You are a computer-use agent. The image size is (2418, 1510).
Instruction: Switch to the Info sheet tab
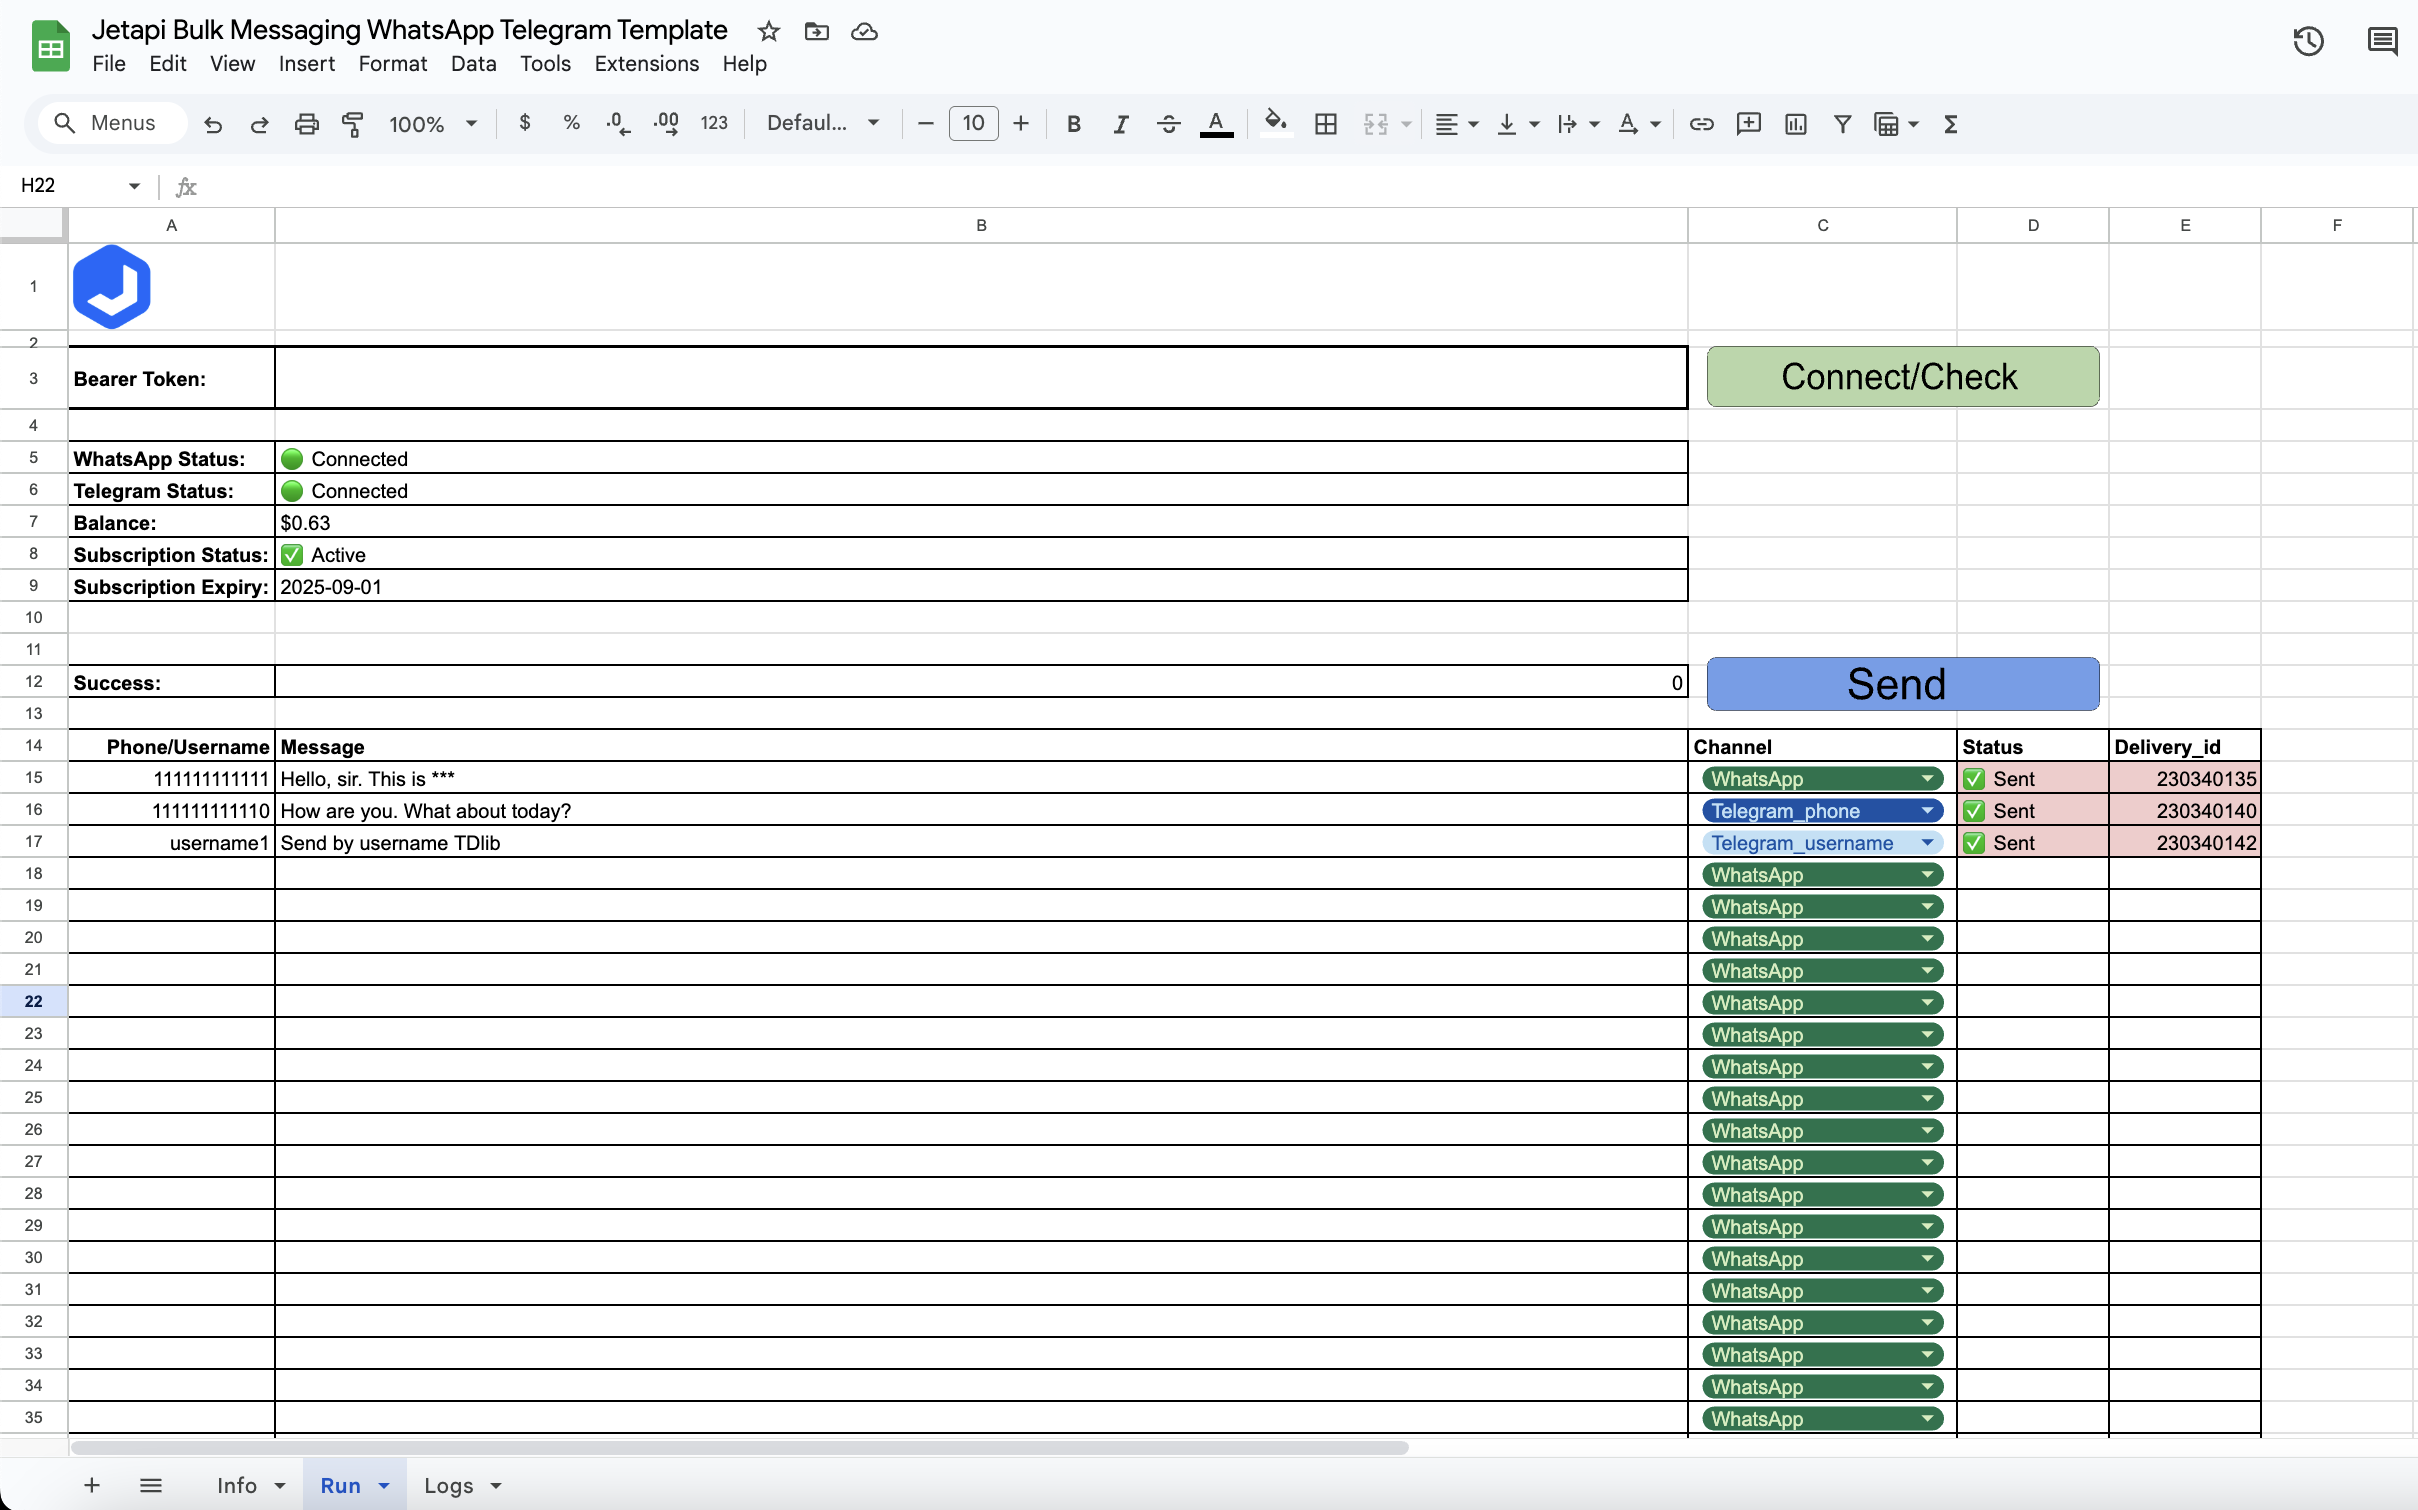point(251,1485)
